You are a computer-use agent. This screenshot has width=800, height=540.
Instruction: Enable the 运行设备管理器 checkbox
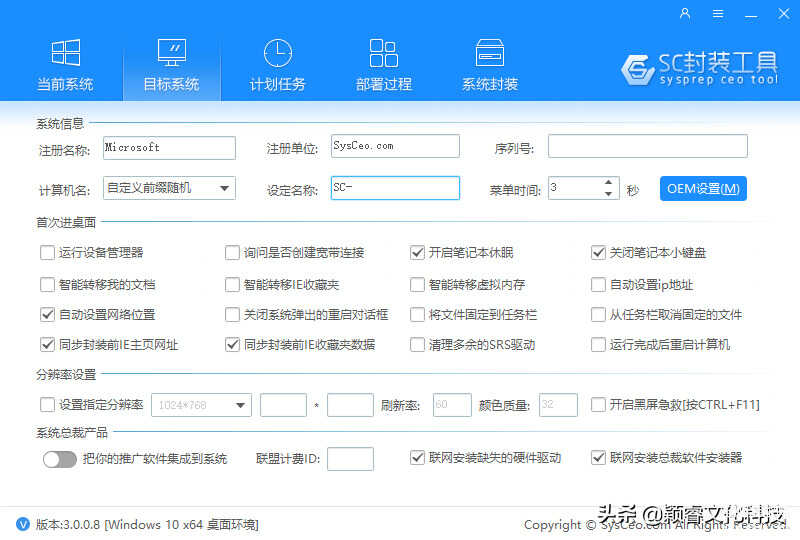[47, 253]
